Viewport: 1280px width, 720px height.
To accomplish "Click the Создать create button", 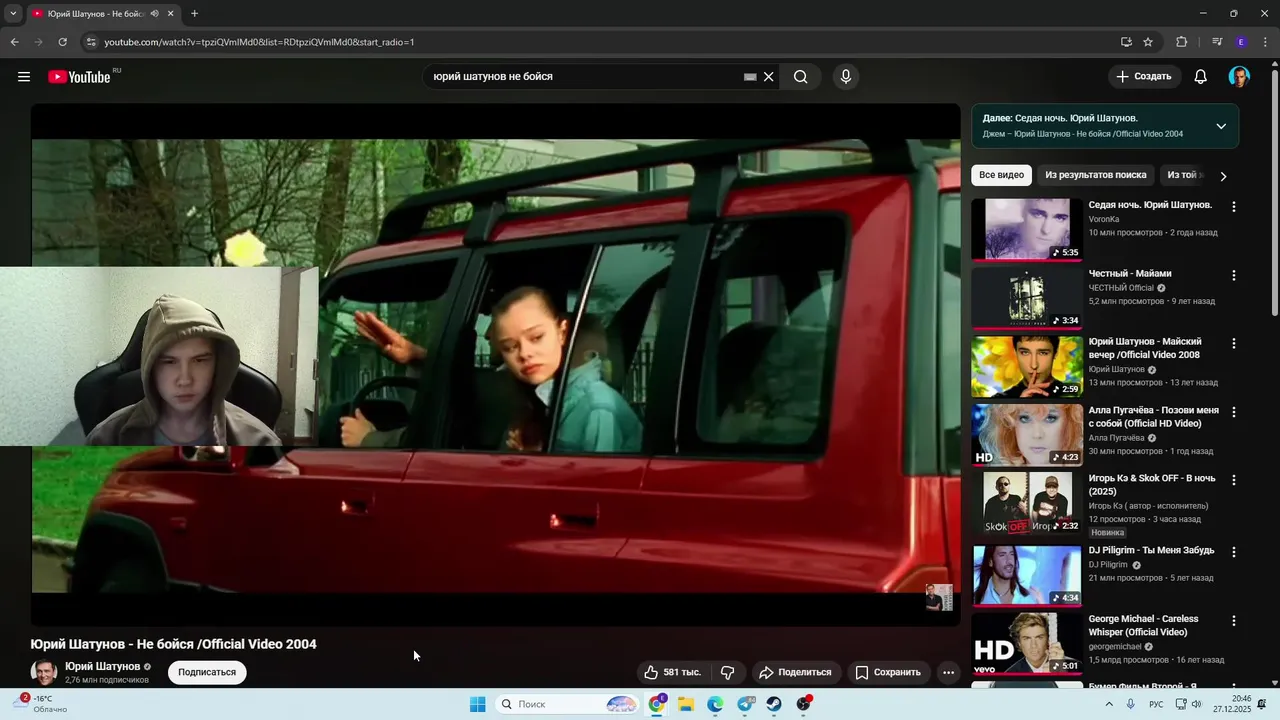I will pyautogui.click(x=1144, y=77).
